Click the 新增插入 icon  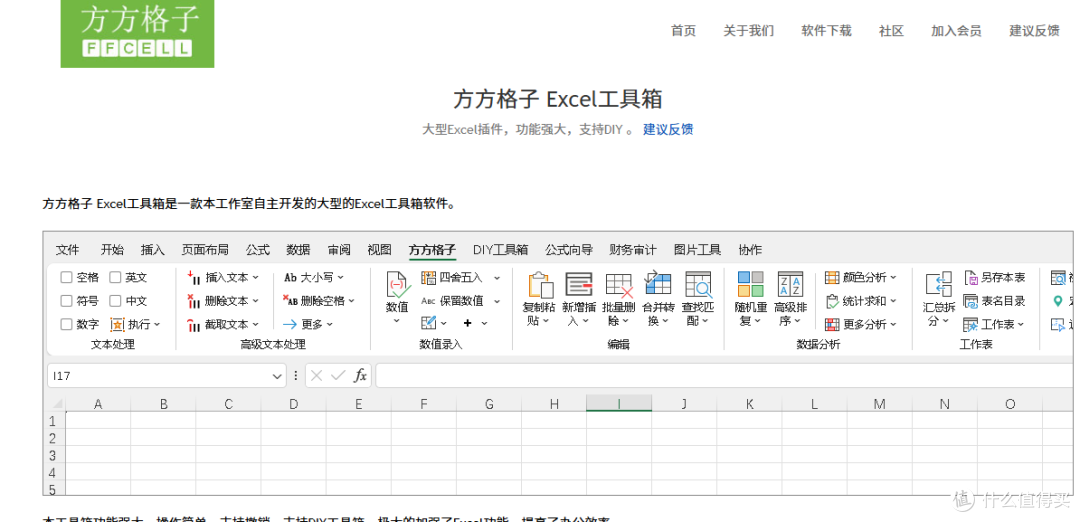point(579,284)
